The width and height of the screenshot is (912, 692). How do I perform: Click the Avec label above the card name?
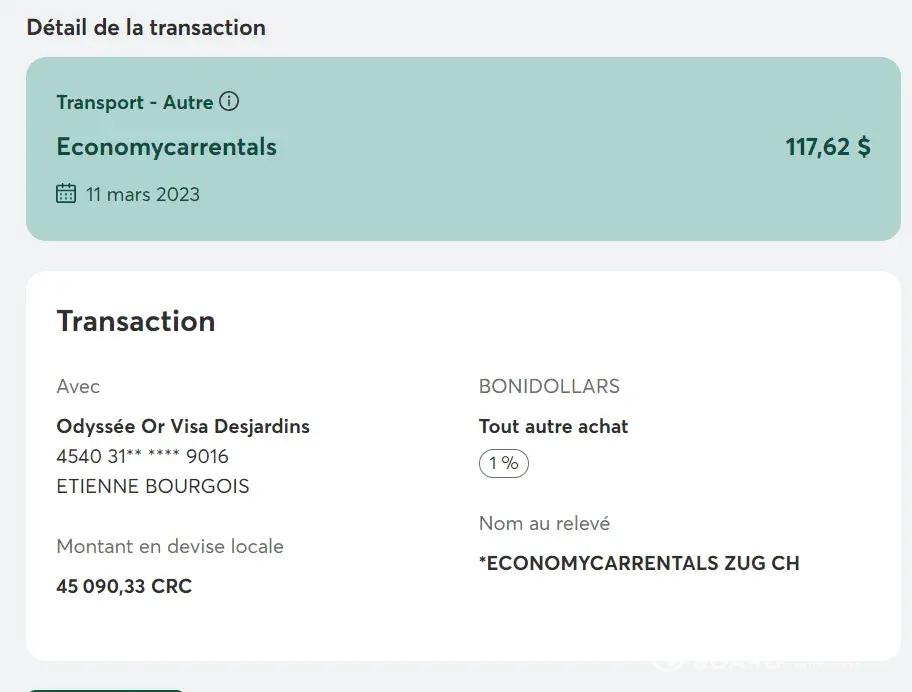pyautogui.click(x=78, y=386)
